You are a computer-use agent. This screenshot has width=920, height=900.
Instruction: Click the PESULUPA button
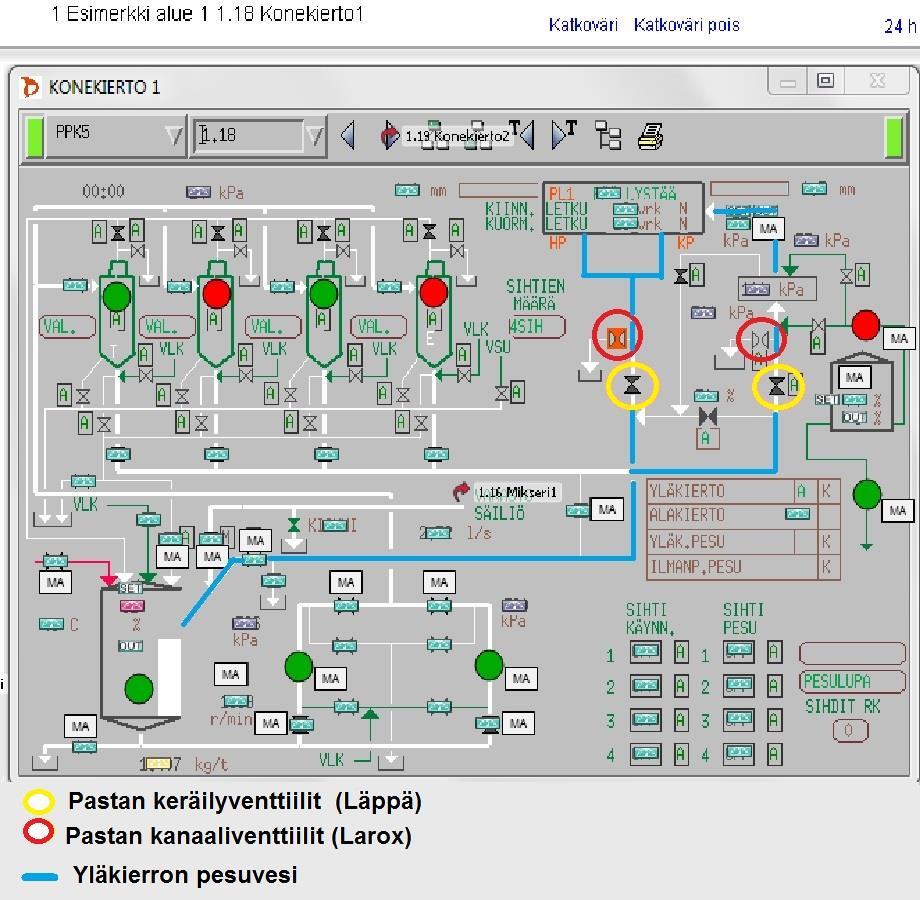point(852,681)
